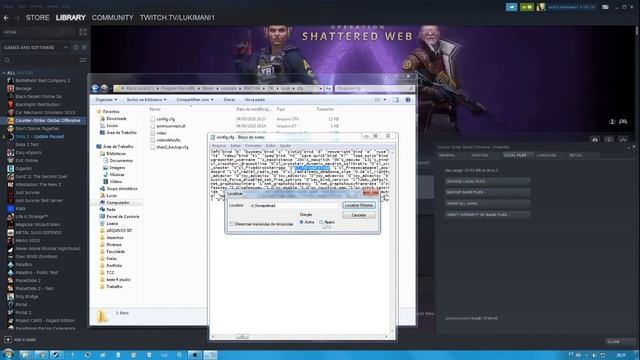
Task: Click the Notepad horizontal scrollbar thumb
Action: click(242, 336)
